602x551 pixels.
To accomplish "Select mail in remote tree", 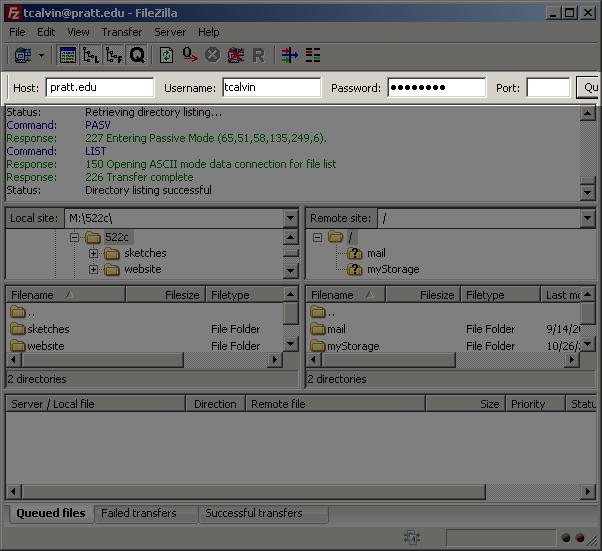I will [x=376, y=253].
